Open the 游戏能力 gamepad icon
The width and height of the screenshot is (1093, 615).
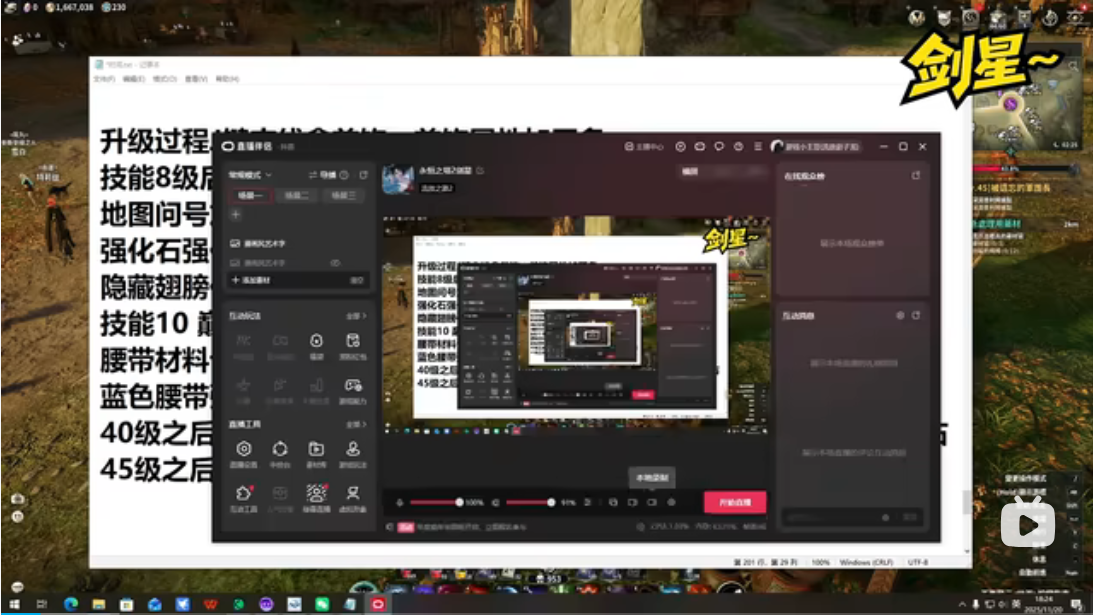point(352,387)
